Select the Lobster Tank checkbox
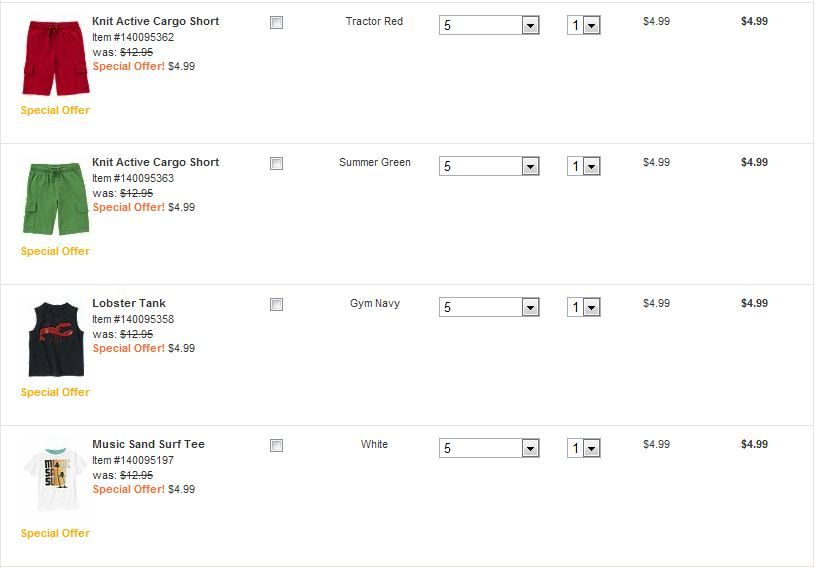Image resolution: width=816 pixels, height=568 pixels. click(277, 304)
